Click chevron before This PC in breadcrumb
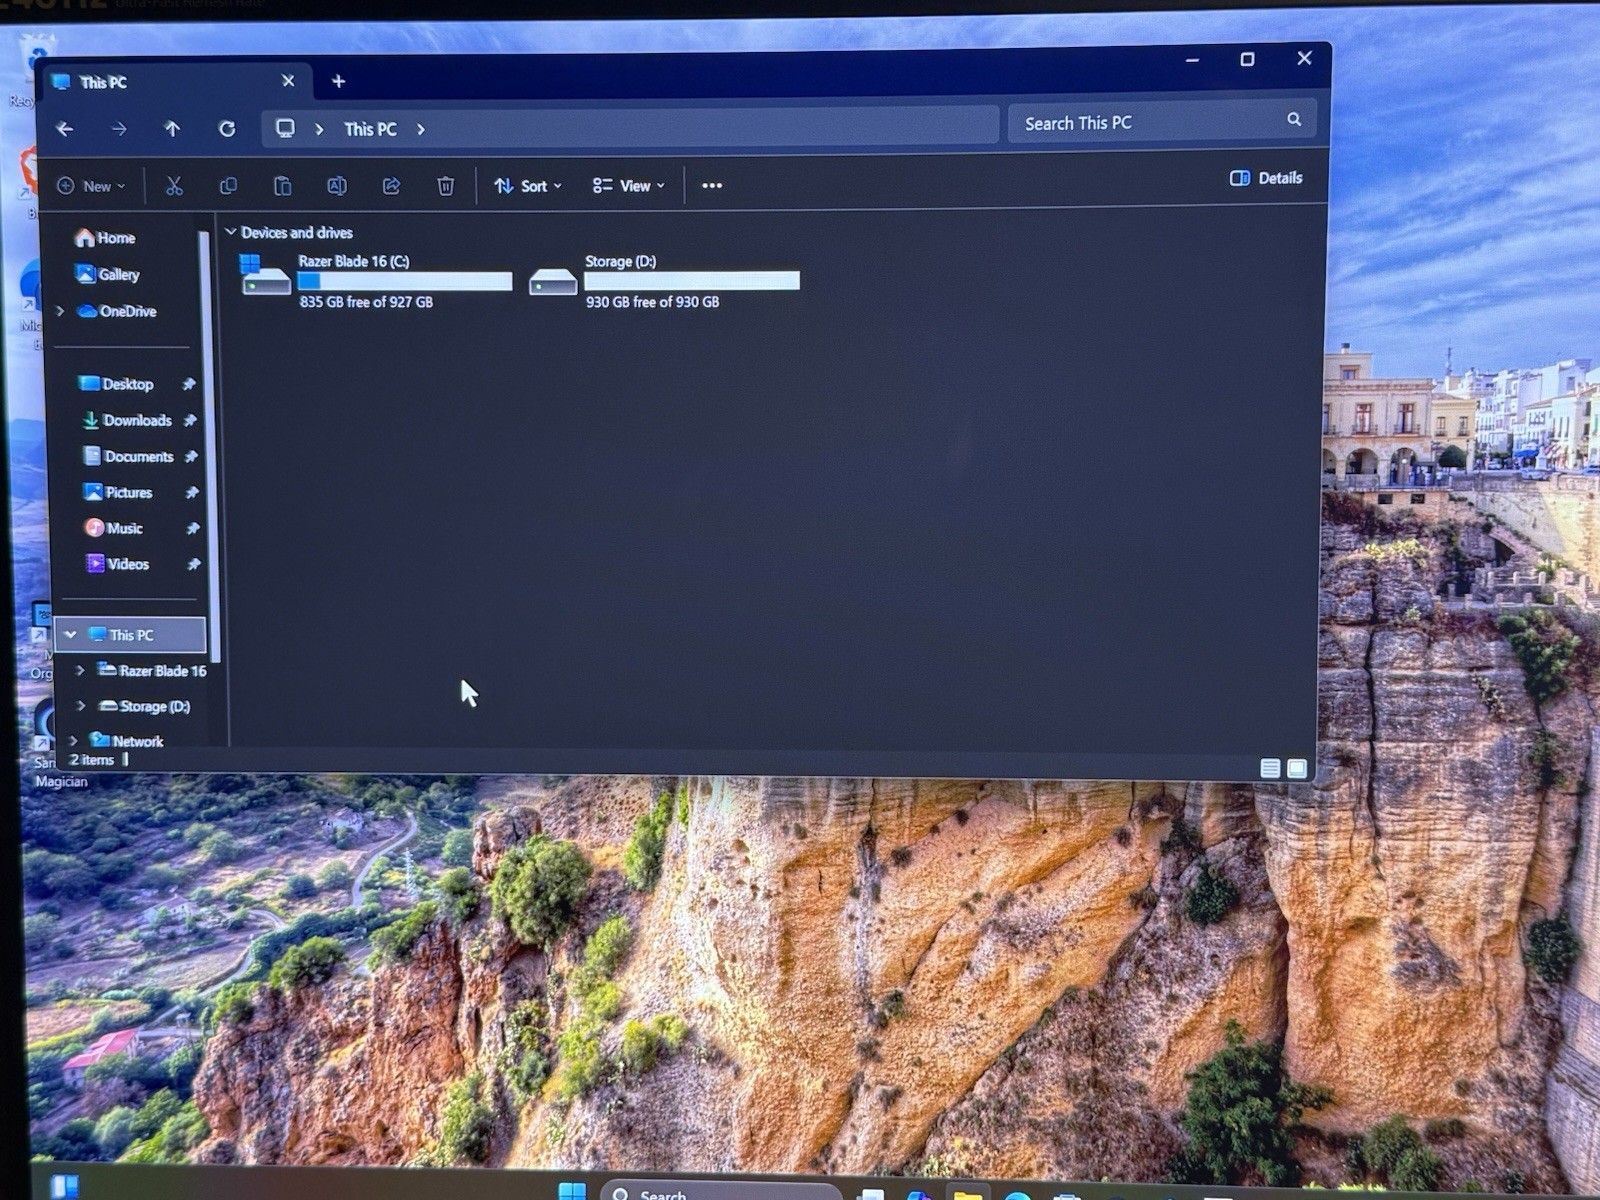The image size is (1600, 1200). click(319, 129)
